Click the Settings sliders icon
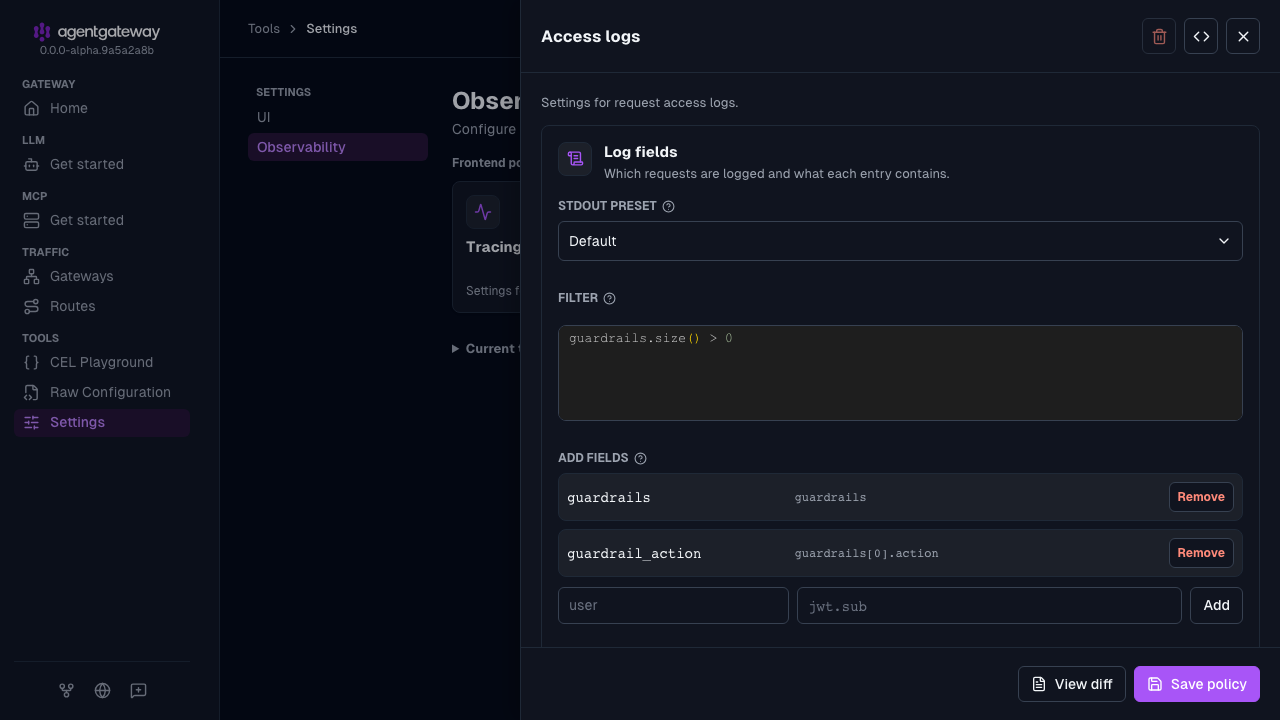The height and width of the screenshot is (720, 1280). pyautogui.click(x=32, y=422)
